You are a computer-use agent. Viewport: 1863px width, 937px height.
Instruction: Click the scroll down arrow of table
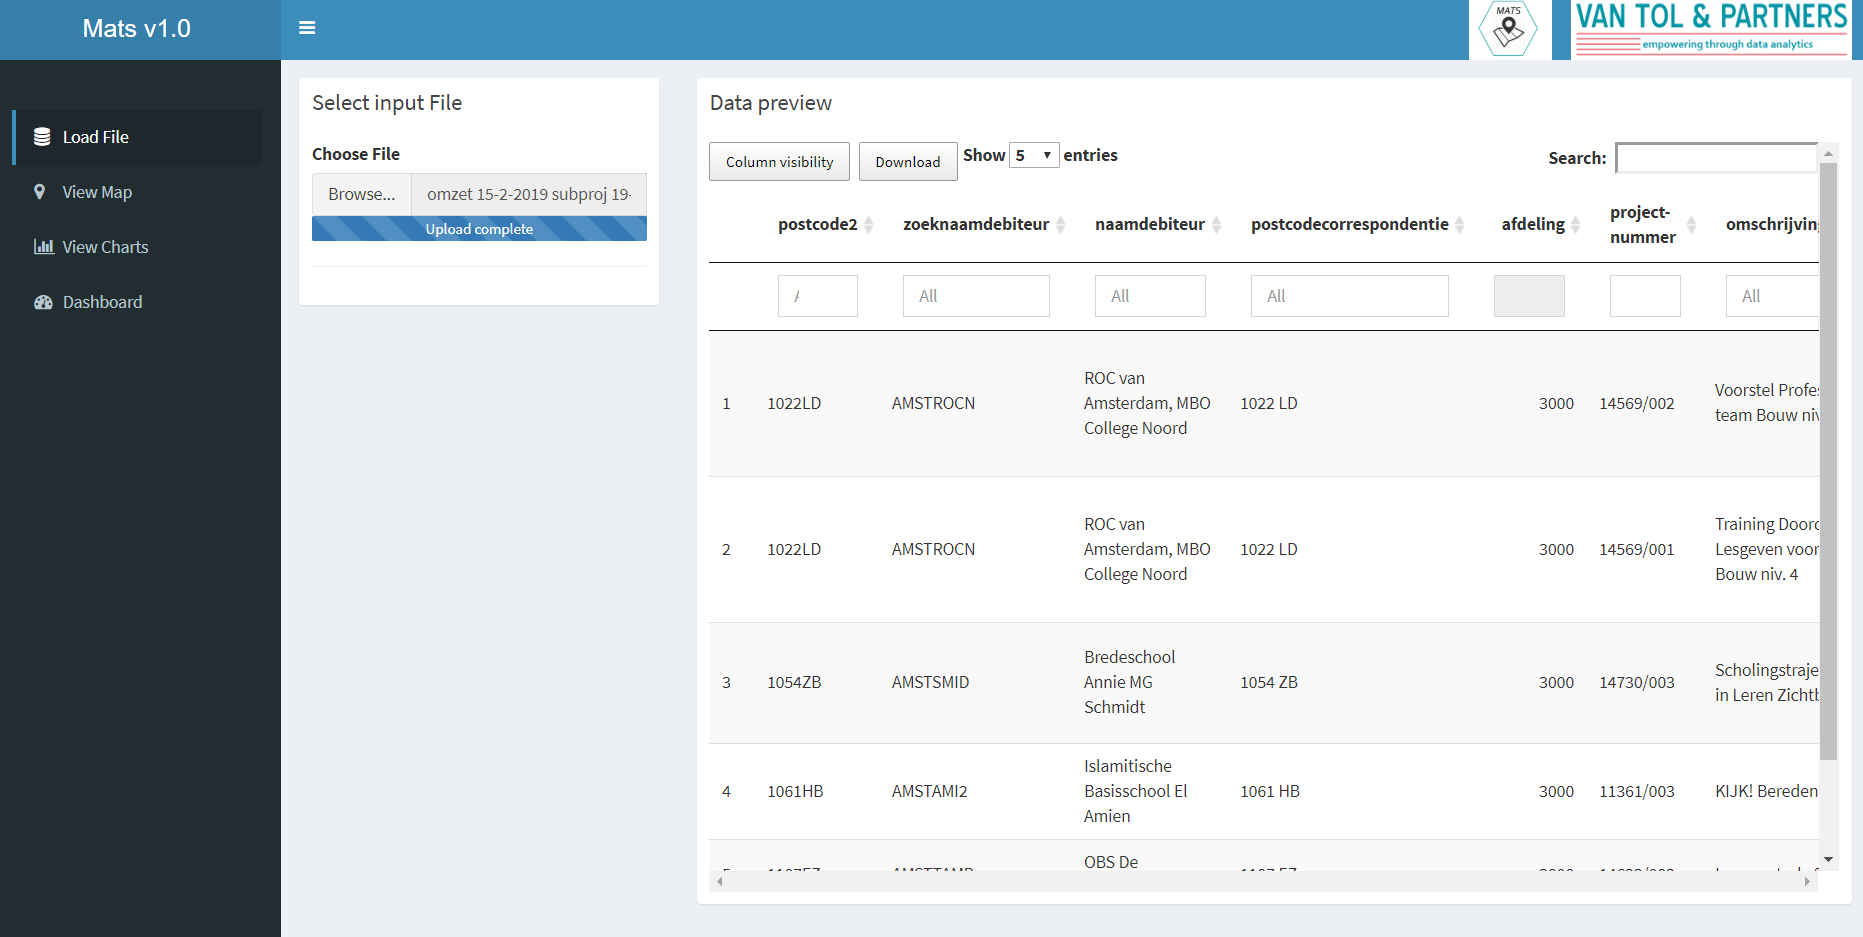coord(1828,860)
